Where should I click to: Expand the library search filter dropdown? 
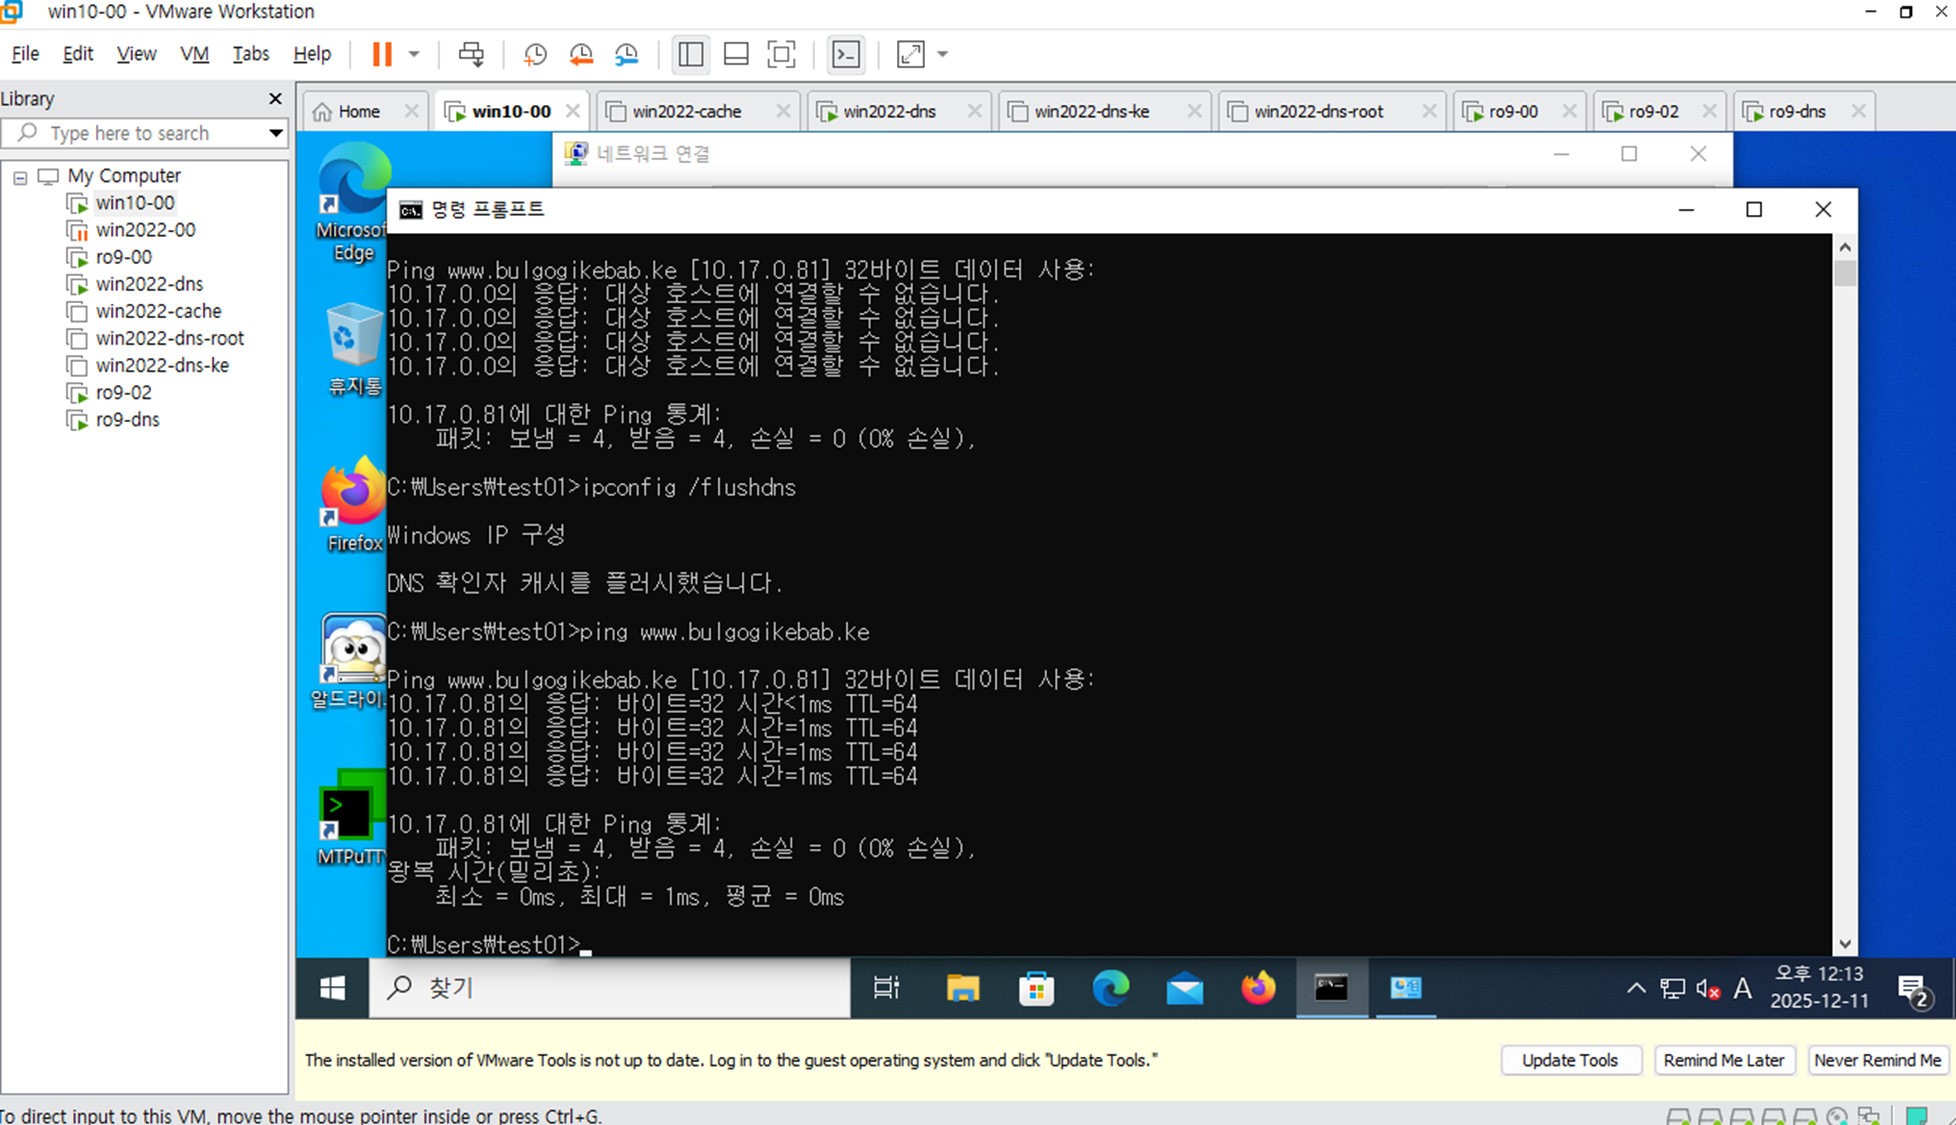(x=275, y=133)
